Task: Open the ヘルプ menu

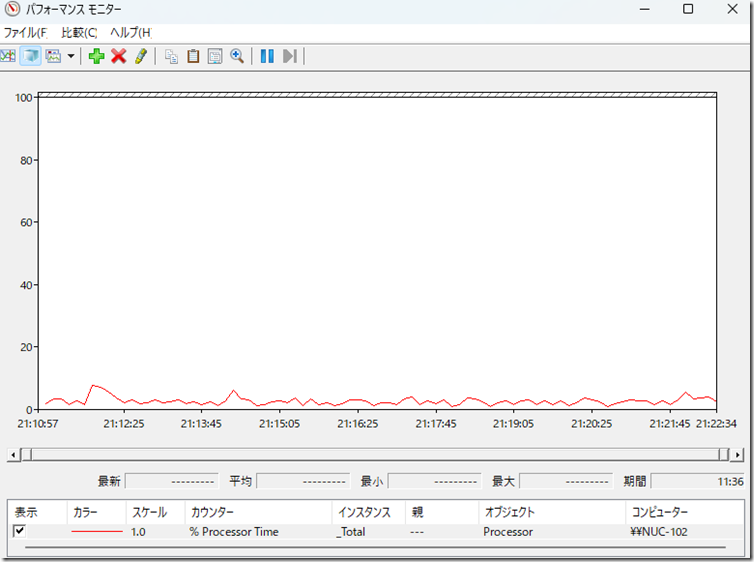Action: [x=130, y=32]
